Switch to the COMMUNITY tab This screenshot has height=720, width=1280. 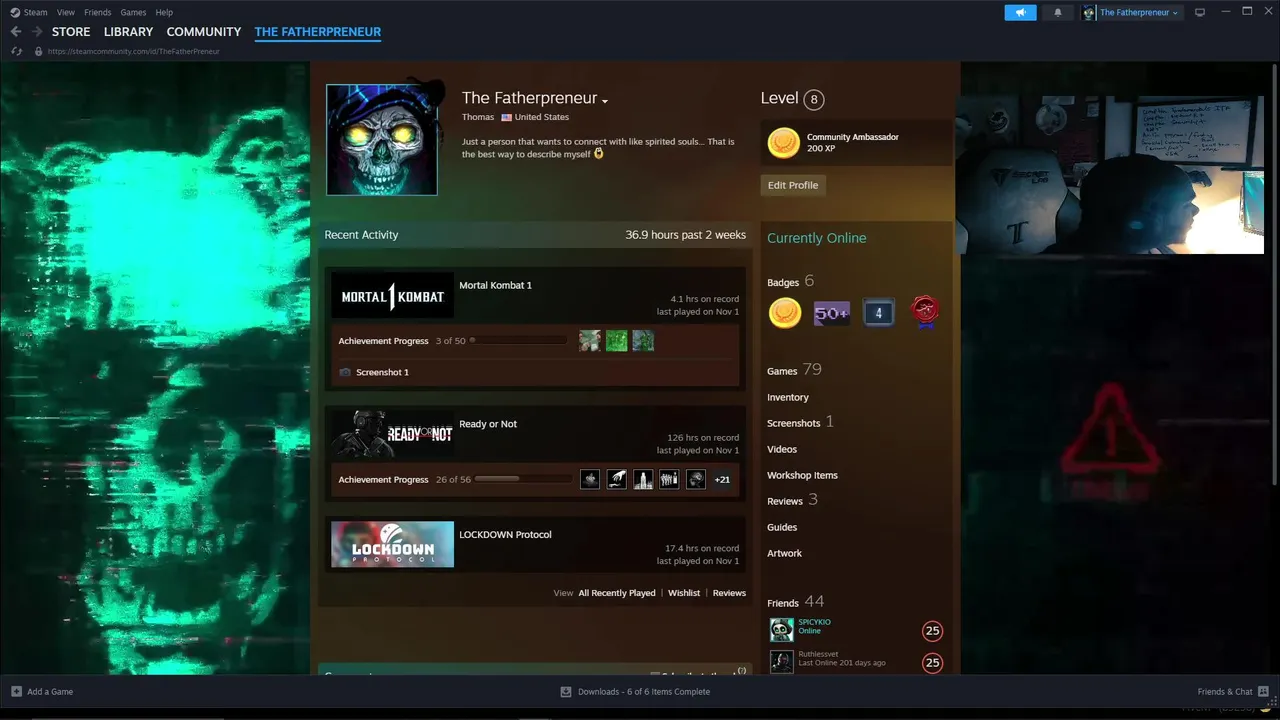(204, 32)
